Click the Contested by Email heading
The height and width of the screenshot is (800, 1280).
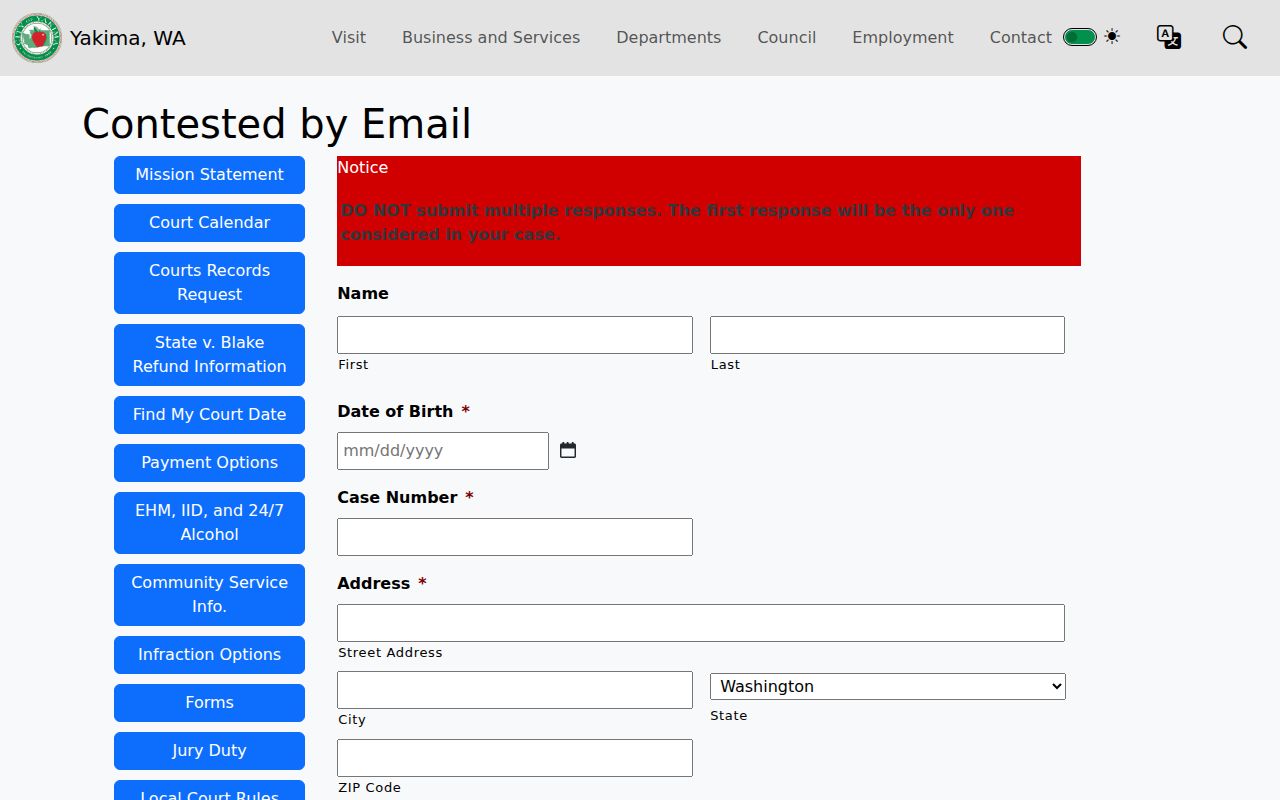[277, 124]
